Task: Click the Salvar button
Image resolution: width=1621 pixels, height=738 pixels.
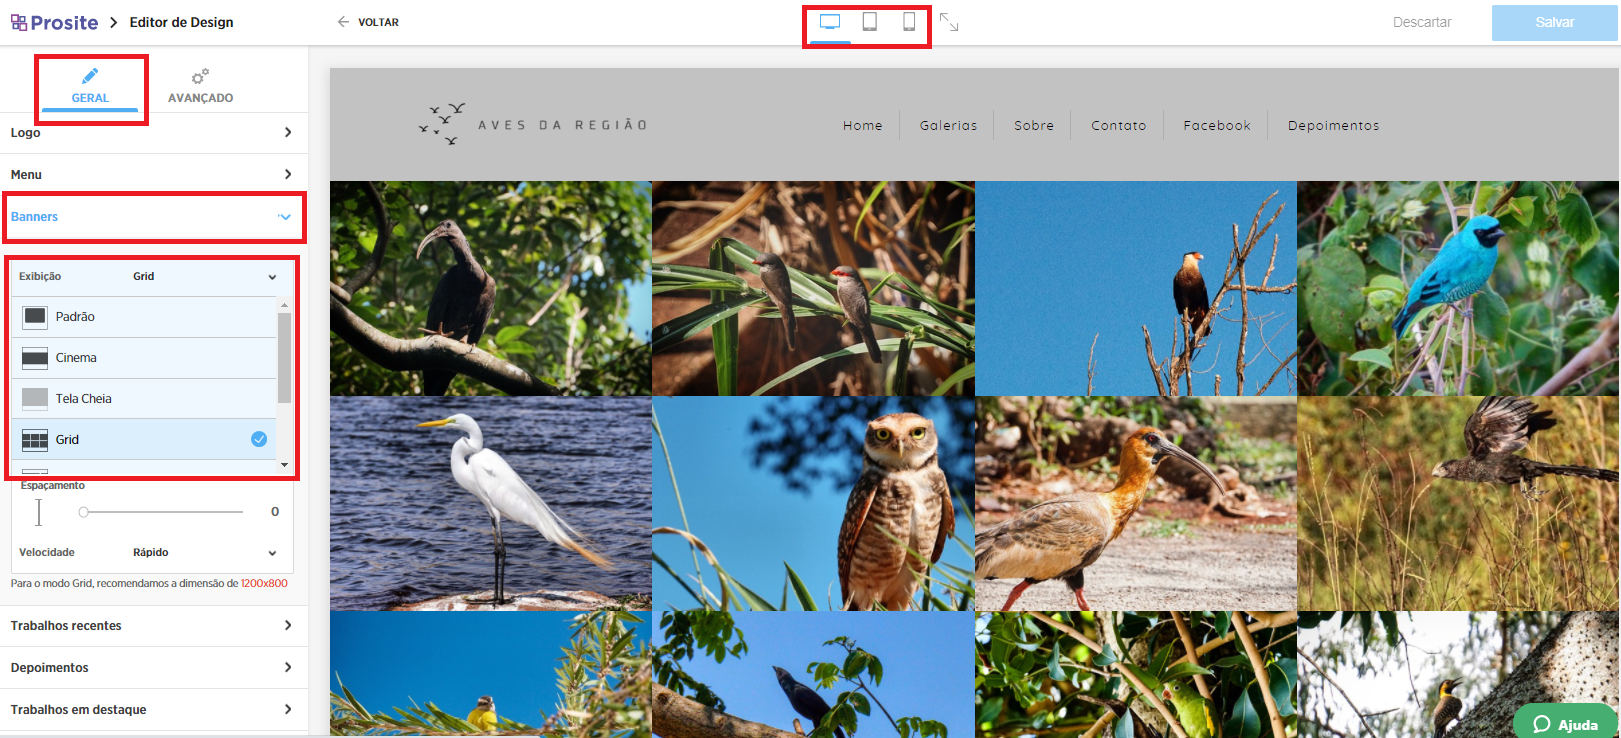Action: click(1554, 22)
